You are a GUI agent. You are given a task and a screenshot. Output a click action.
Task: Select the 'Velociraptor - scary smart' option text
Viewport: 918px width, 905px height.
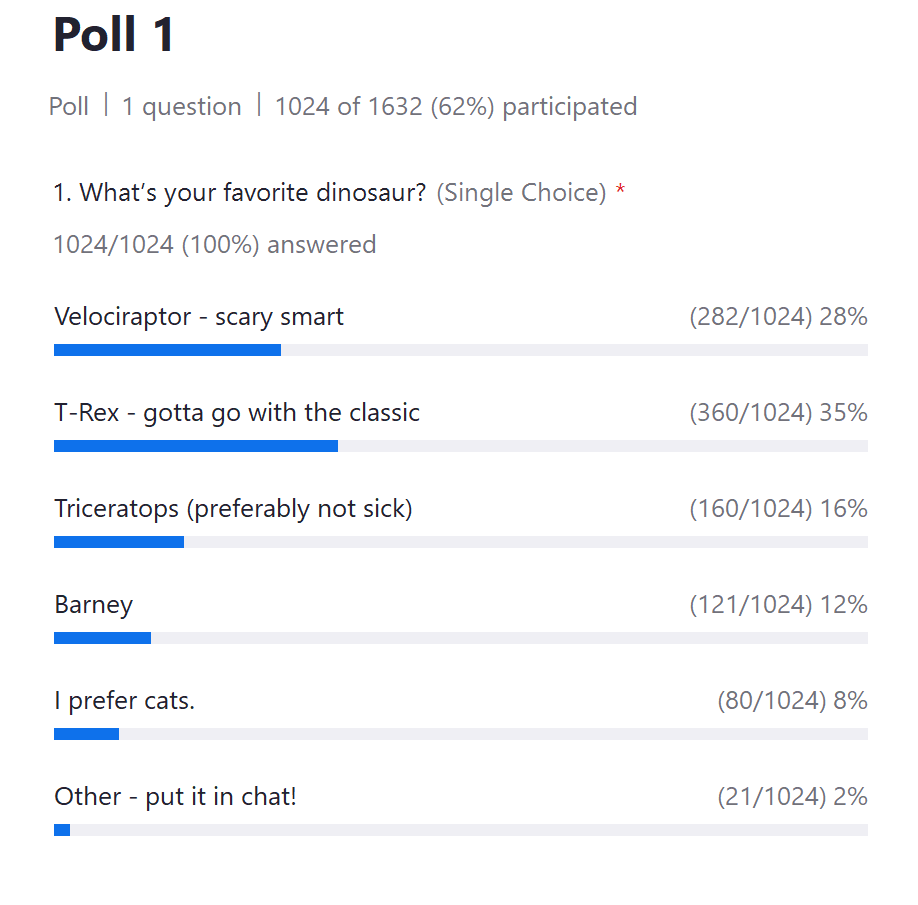click(x=199, y=317)
